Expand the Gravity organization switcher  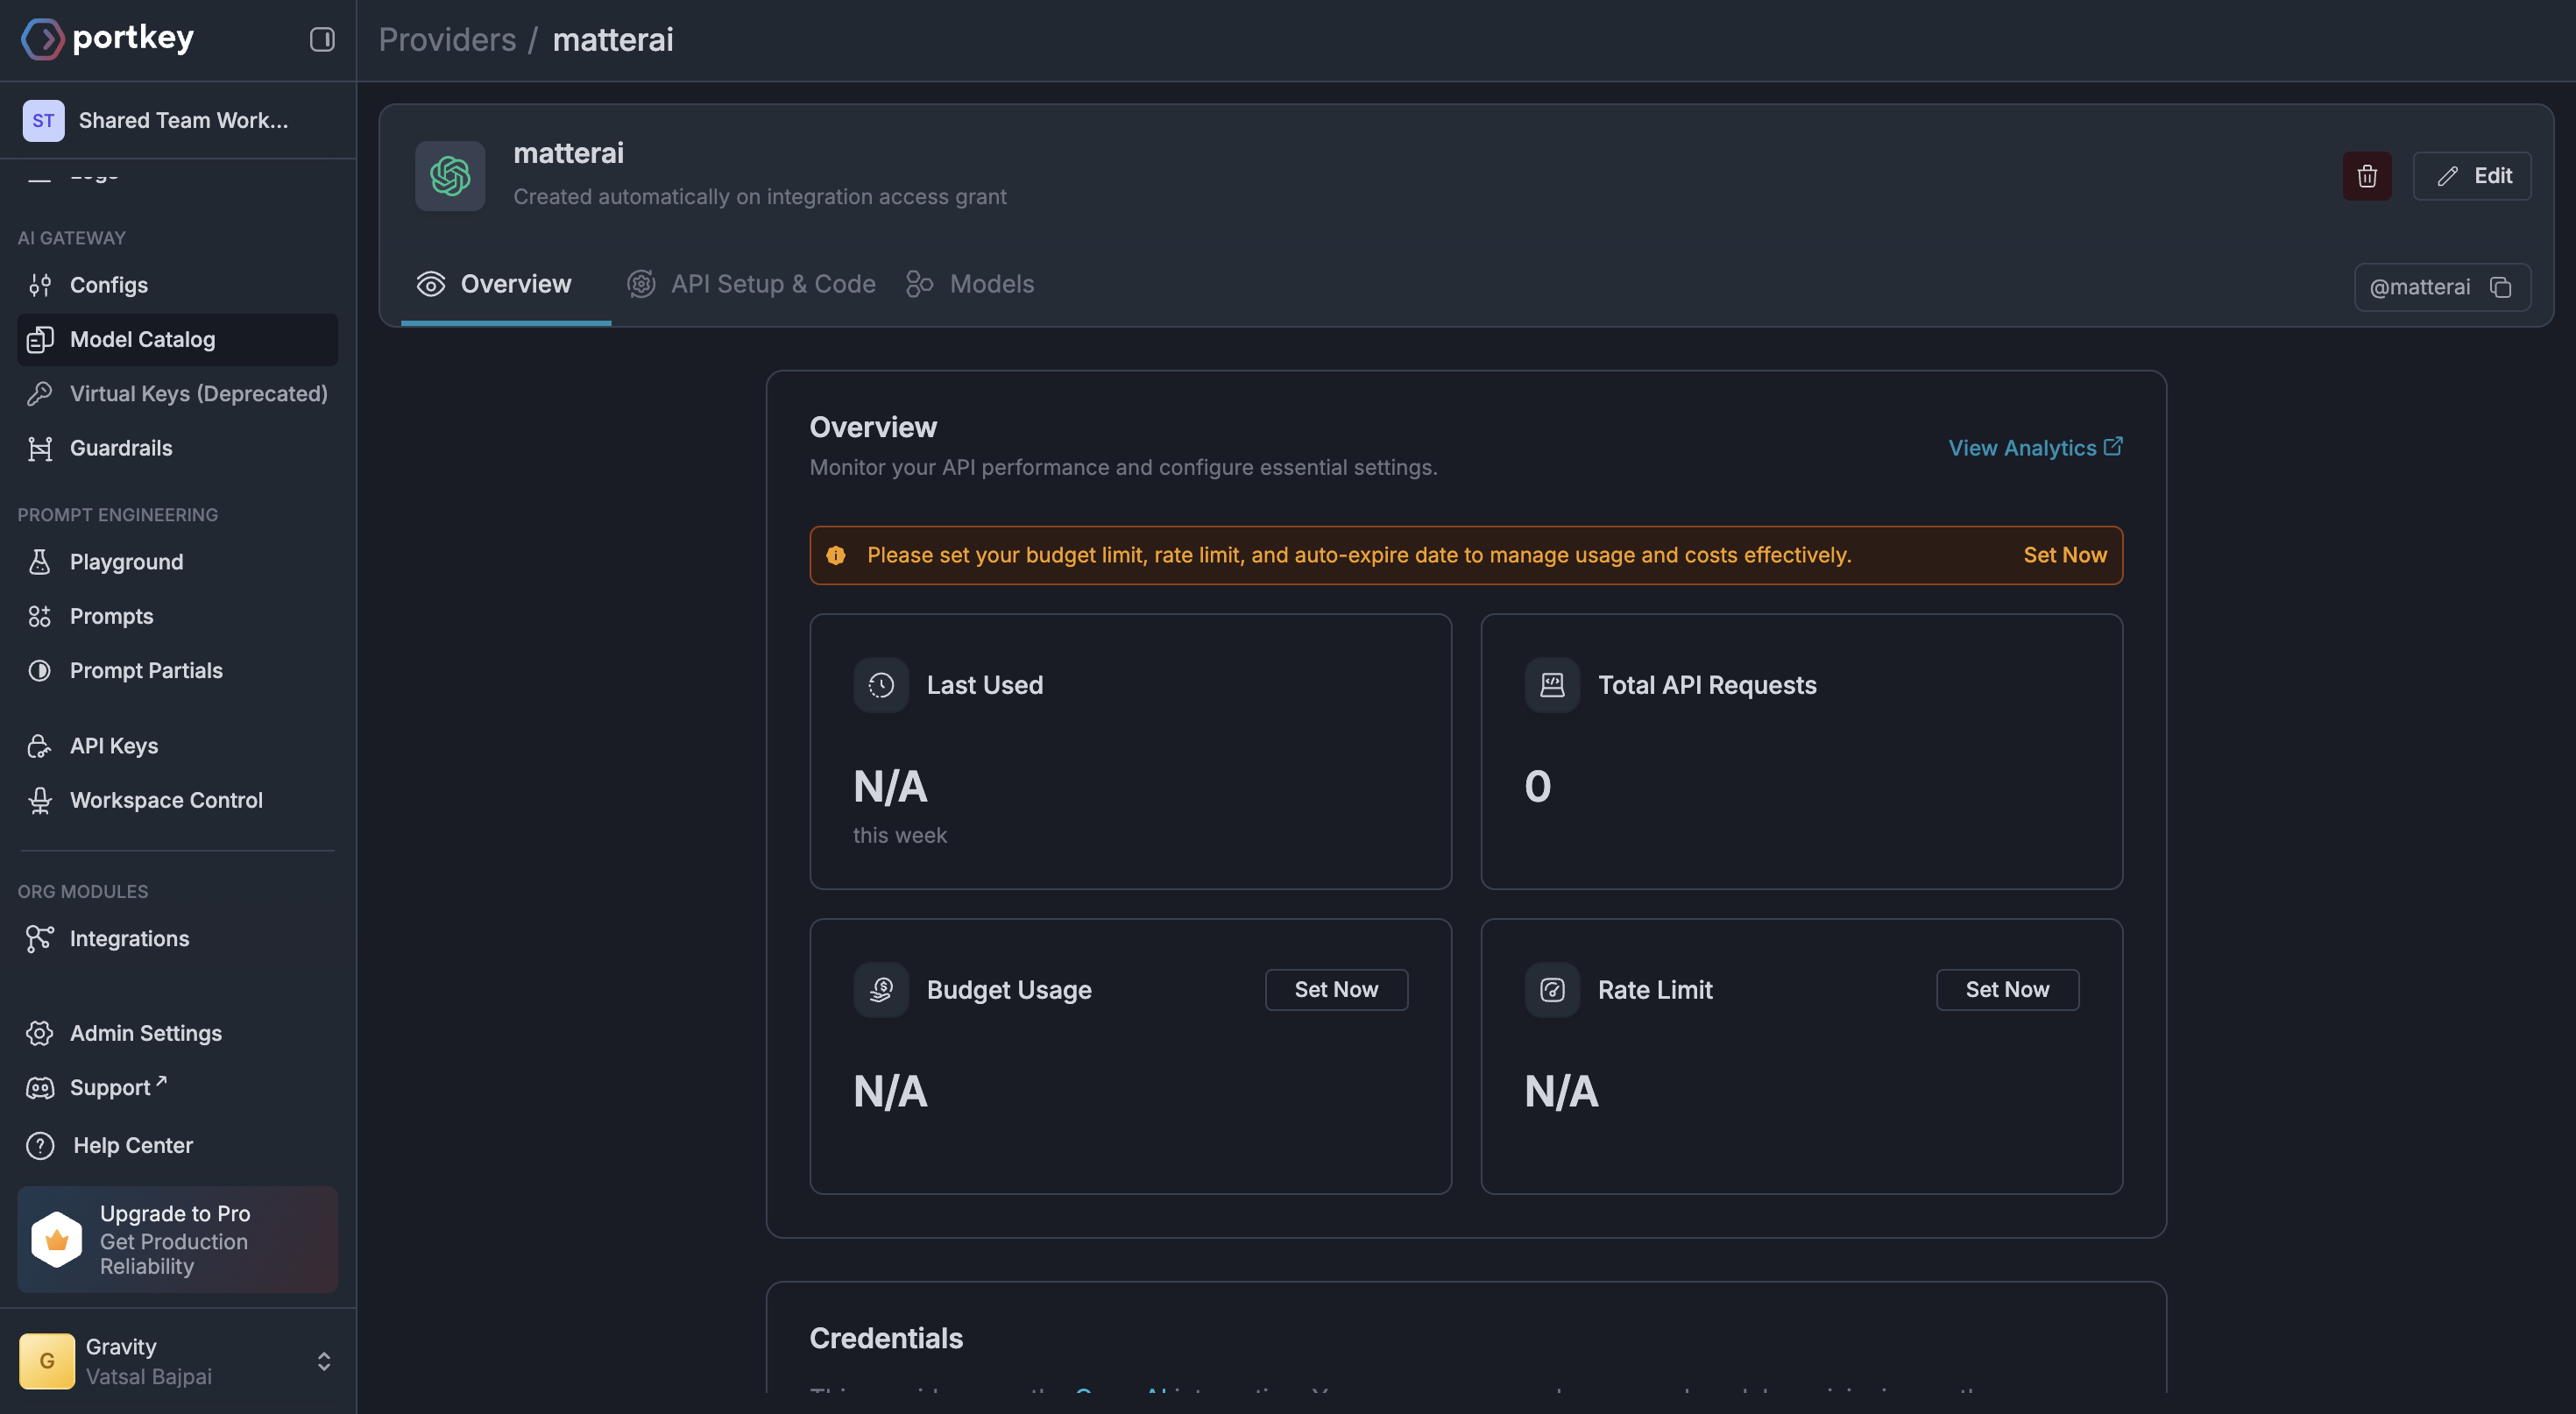(323, 1361)
